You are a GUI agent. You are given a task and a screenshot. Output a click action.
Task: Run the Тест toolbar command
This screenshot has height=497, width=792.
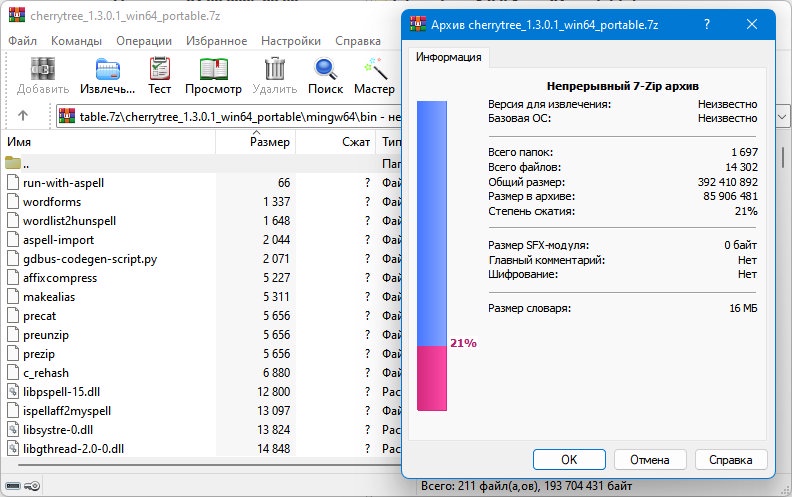point(160,69)
